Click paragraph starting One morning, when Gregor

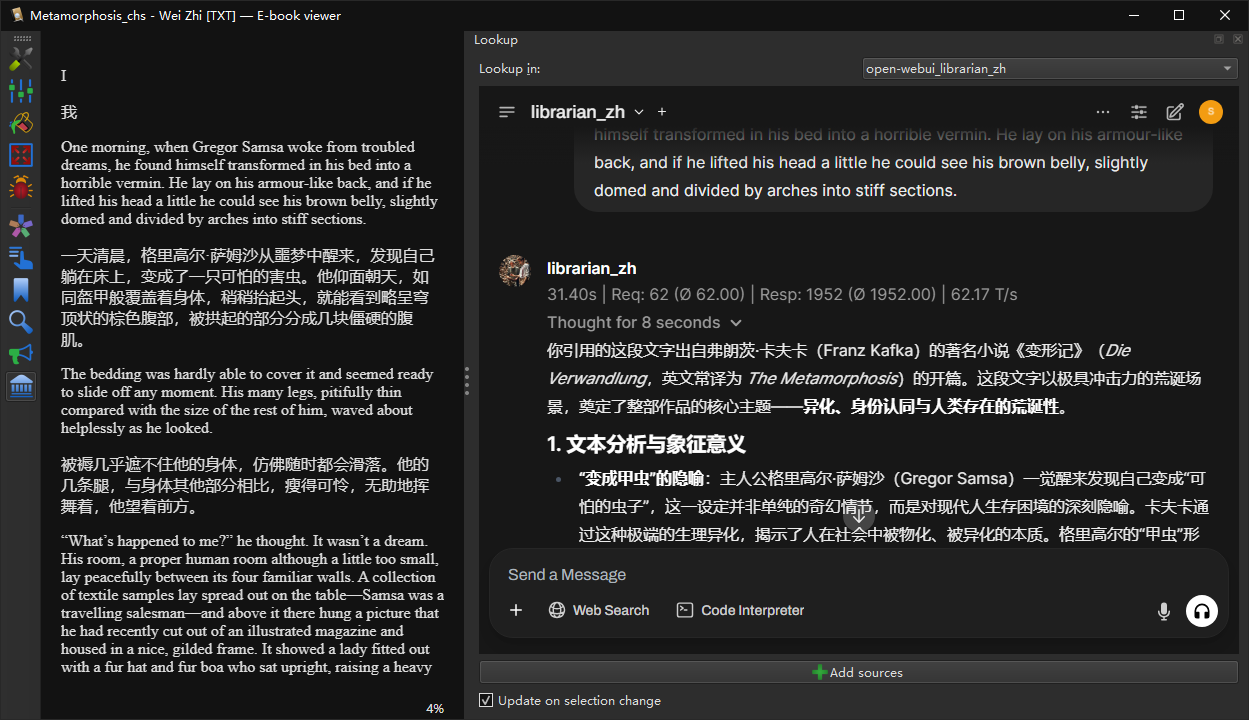249,183
